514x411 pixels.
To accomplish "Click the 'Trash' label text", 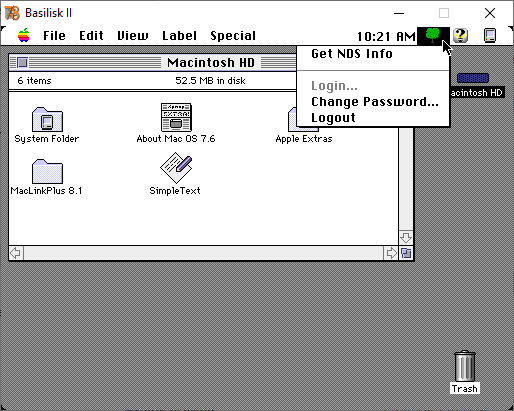I will pos(465,389).
